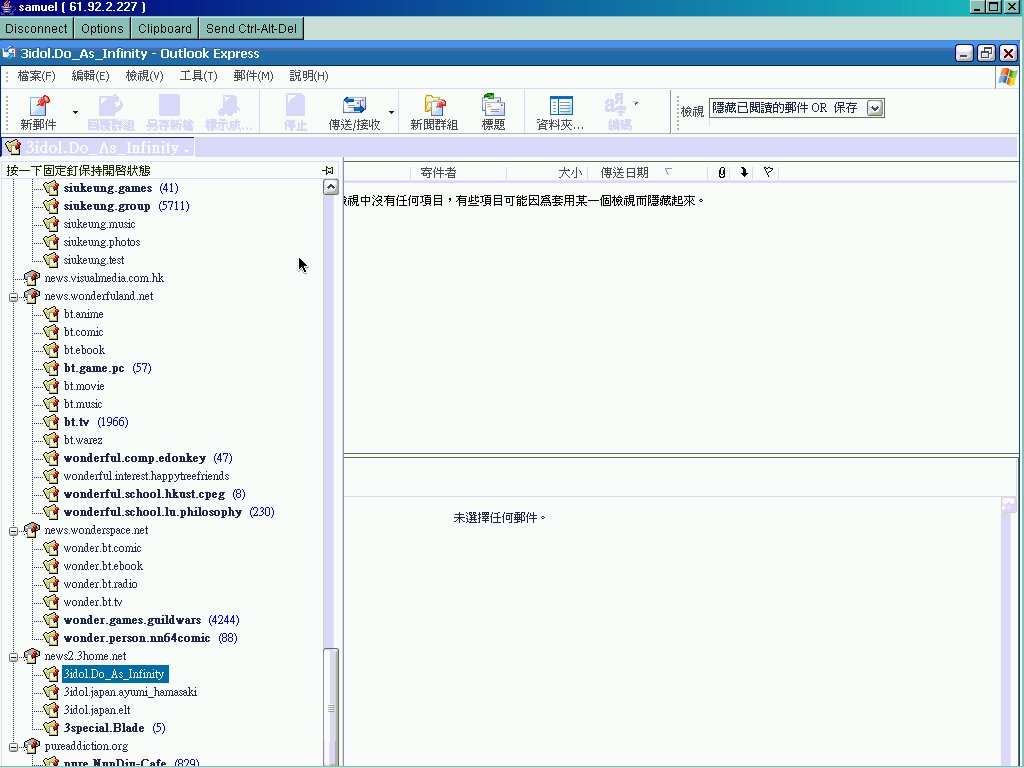Select the wonder.bt.ebook newsgroup
The image size is (1024, 768).
pyautogui.click(x=103, y=566)
